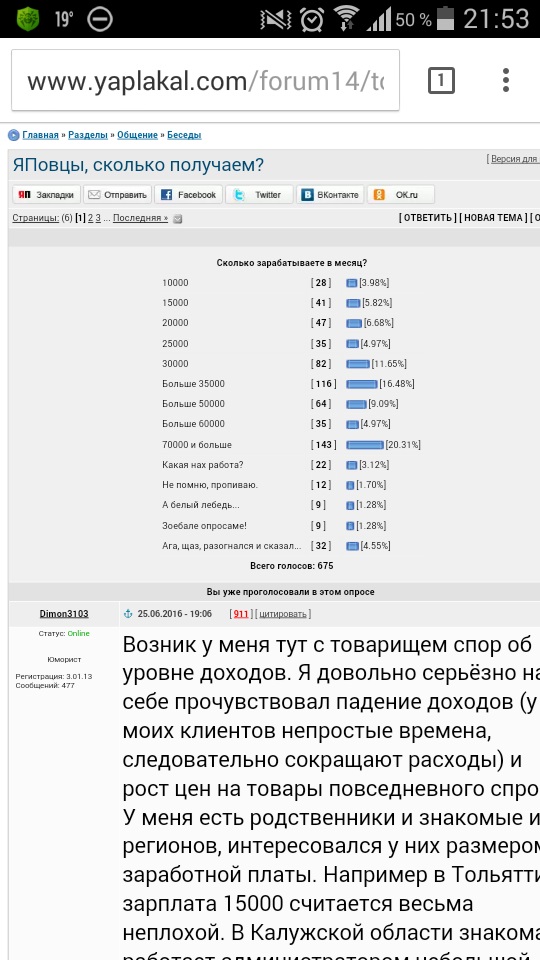
Task: Click the poll option А белый лебедь...
Action: 201,506
